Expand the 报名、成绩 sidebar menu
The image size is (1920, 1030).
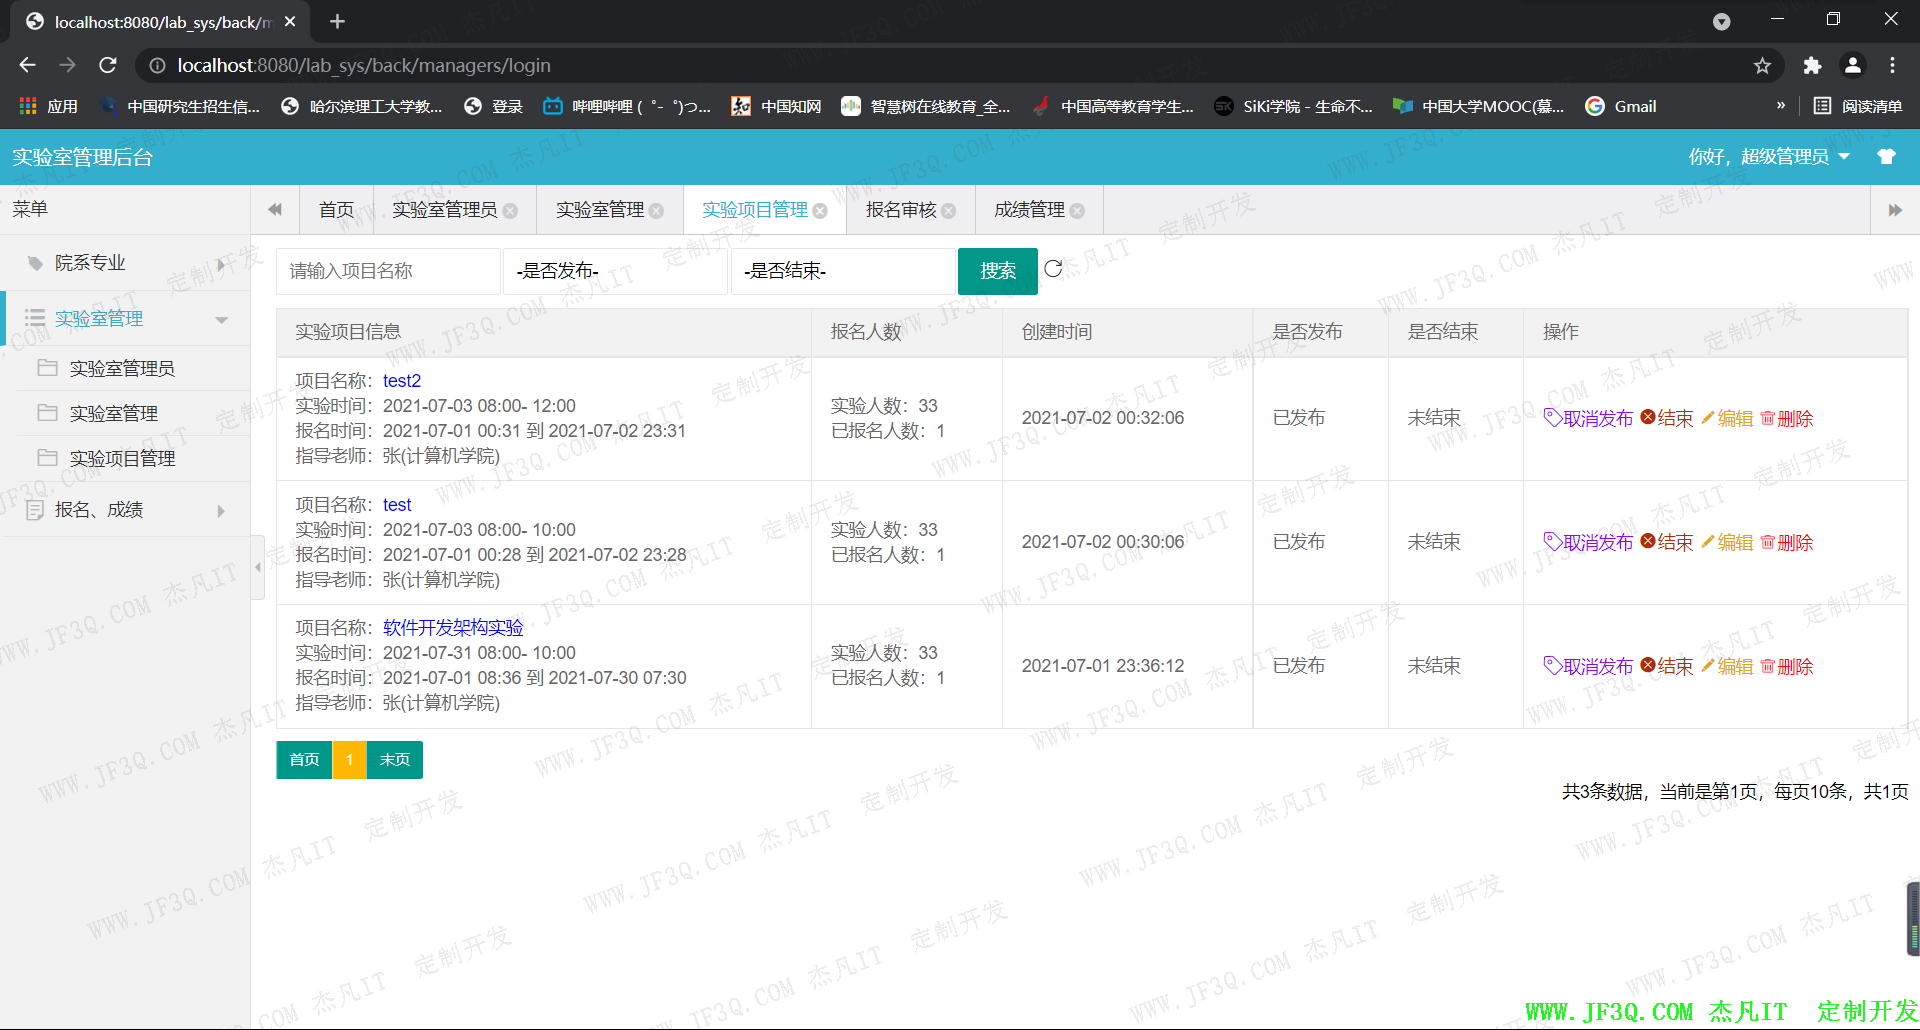pos(125,510)
